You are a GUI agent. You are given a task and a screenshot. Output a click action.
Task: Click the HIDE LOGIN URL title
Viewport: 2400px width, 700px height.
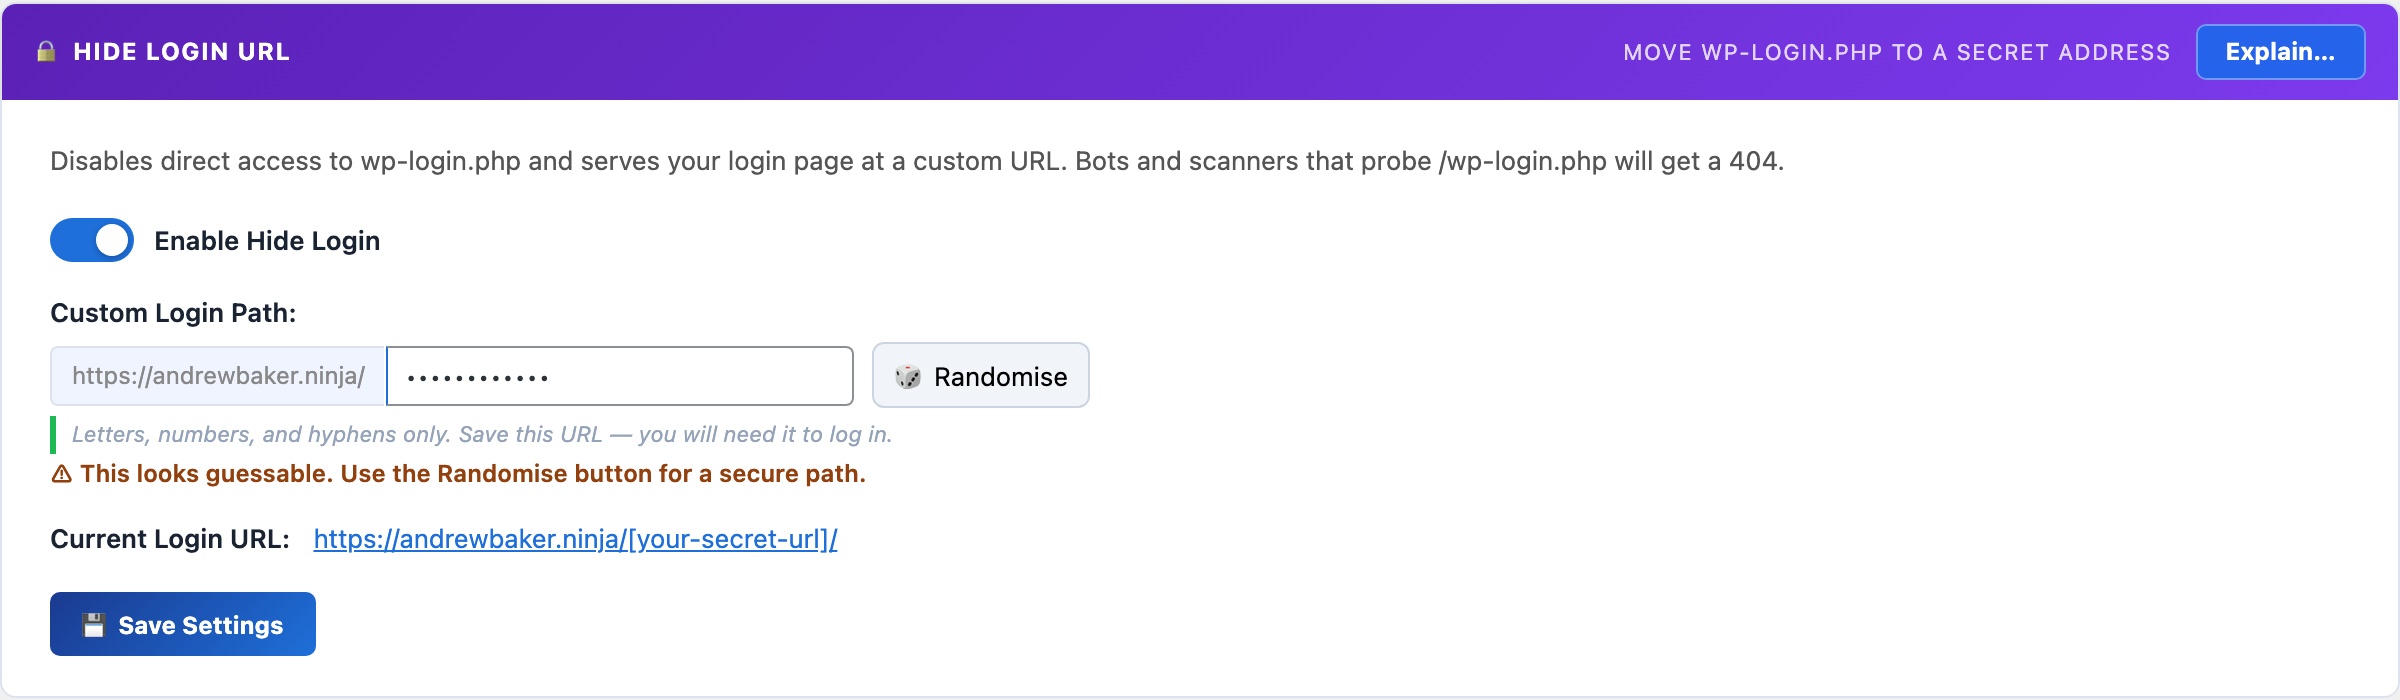coord(184,52)
